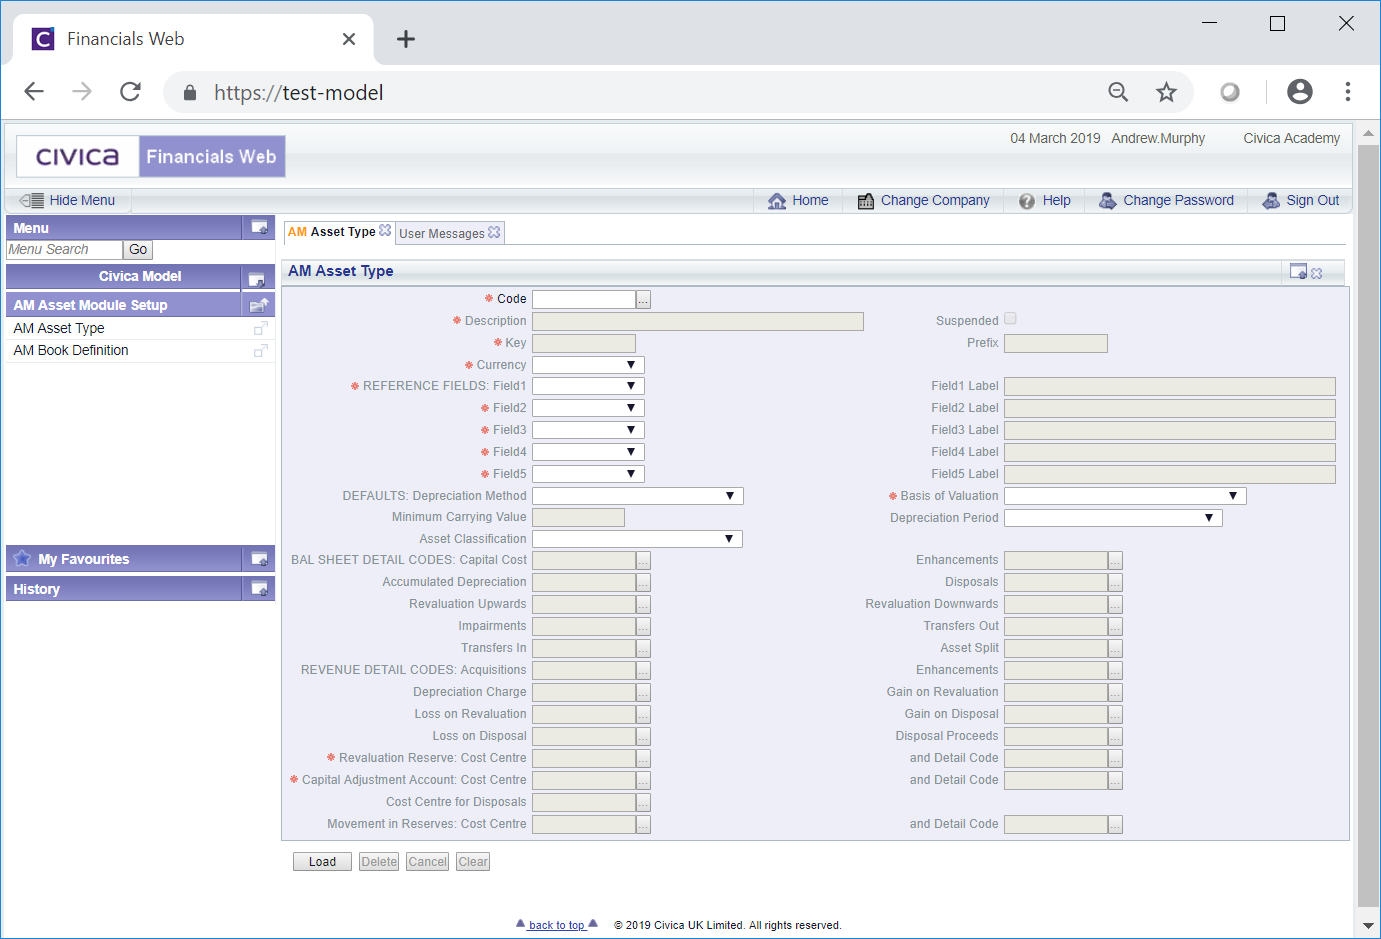Close the User Messages tab
The image size is (1381, 939).
(x=494, y=232)
